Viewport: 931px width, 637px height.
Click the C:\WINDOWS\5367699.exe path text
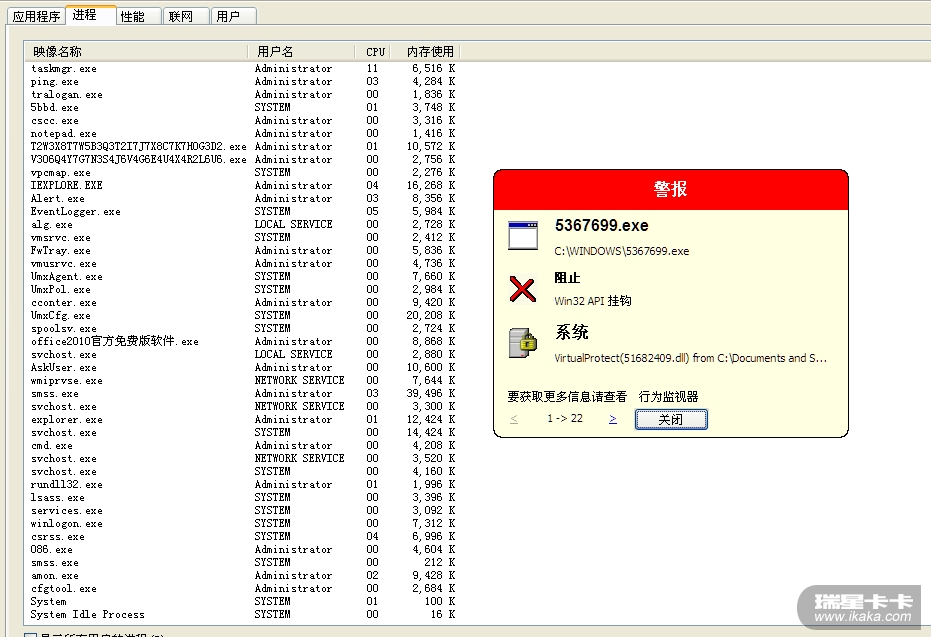[x=622, y=251]
